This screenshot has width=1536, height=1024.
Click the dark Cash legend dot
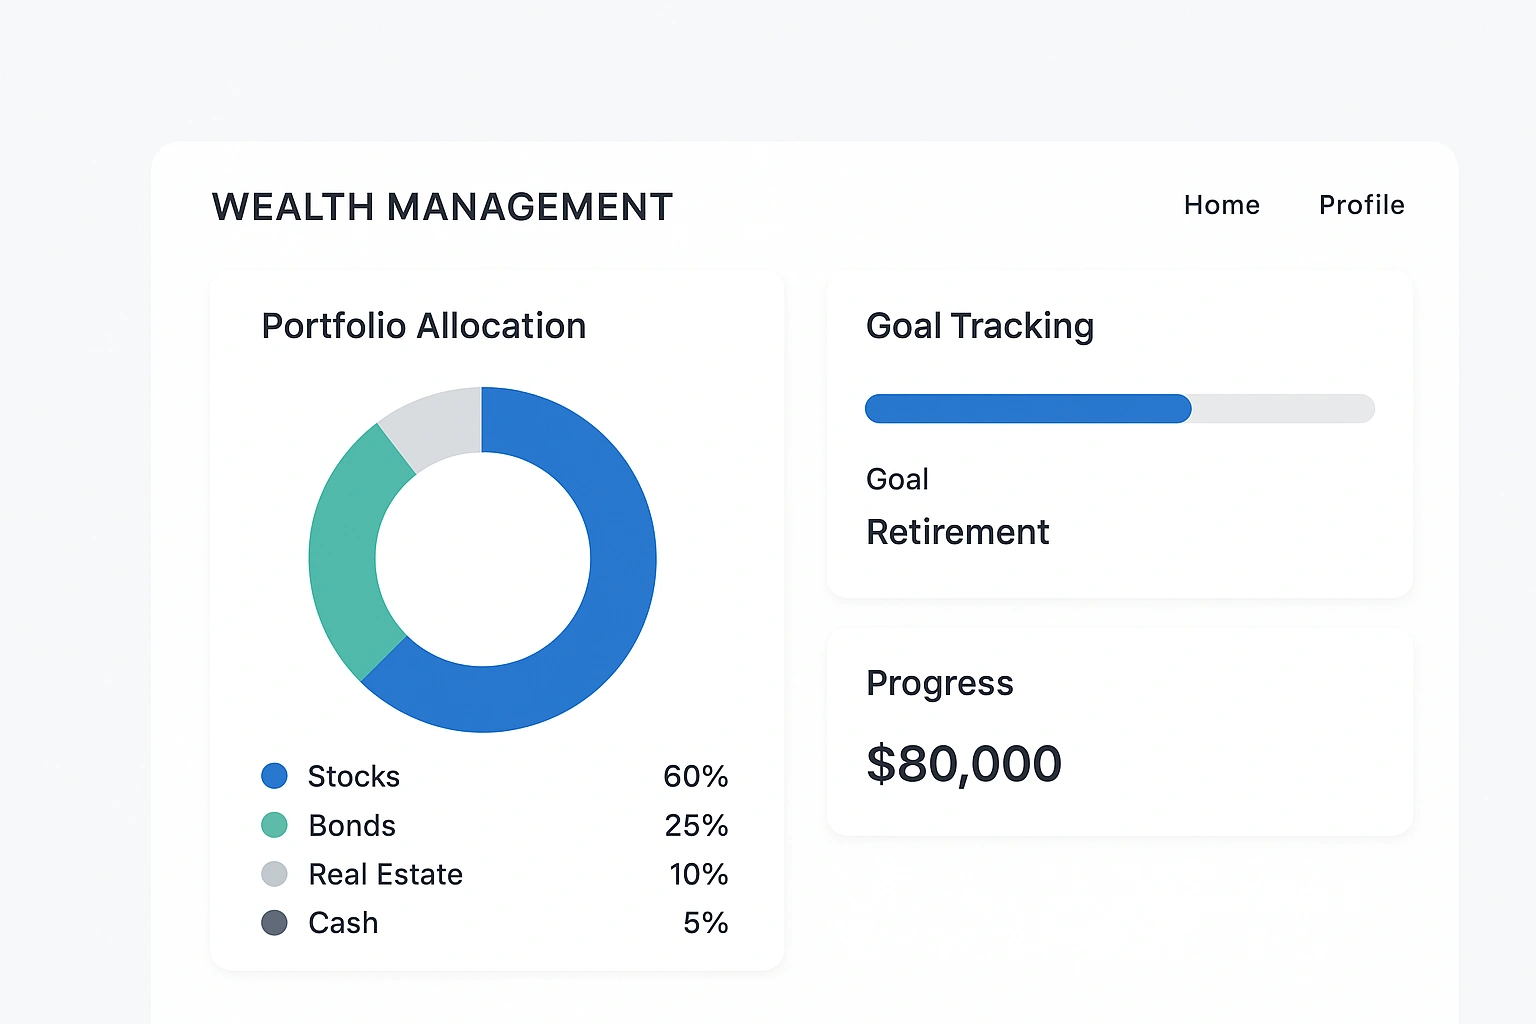273,922
